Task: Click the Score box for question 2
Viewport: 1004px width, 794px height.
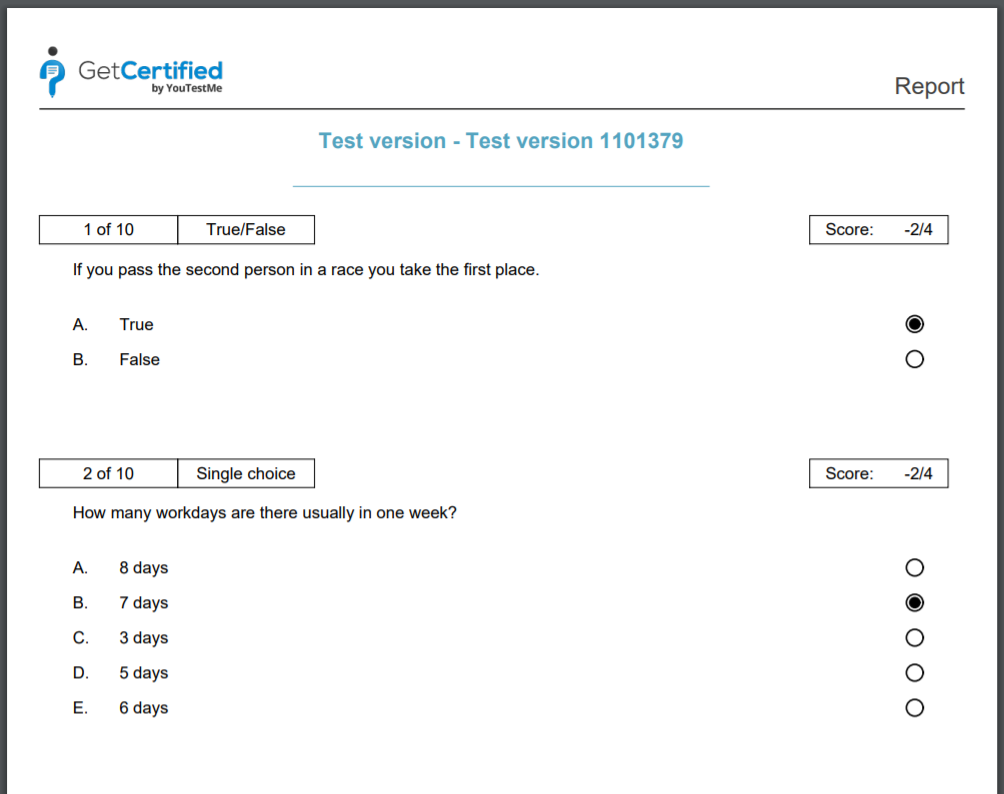Action: tap(878, 473)
